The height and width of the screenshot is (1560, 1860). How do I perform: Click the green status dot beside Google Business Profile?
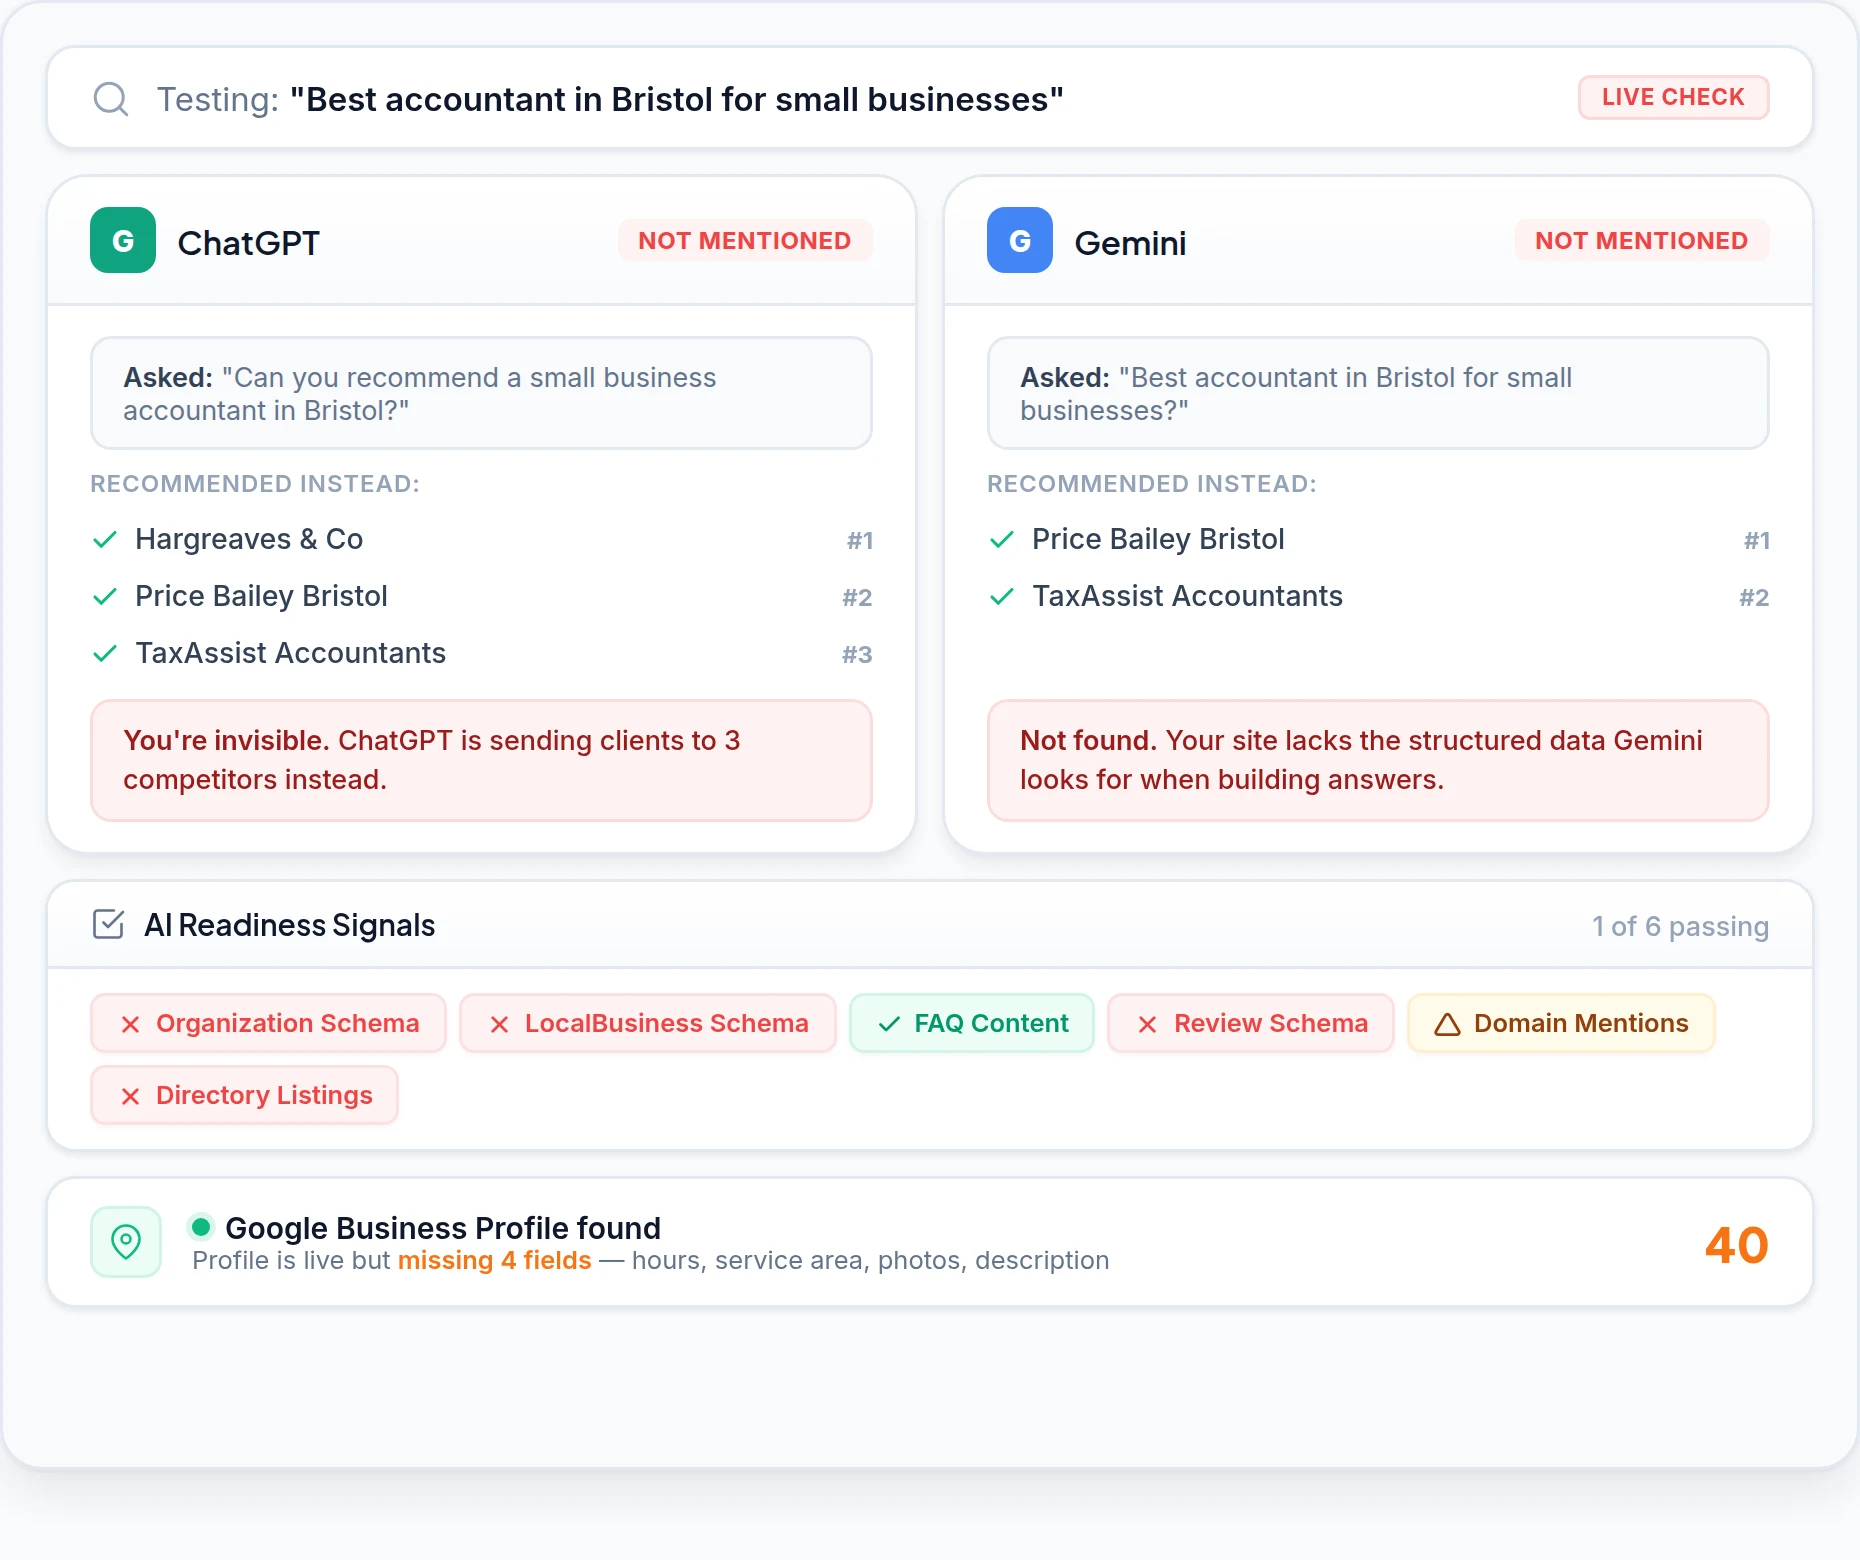(x=201, y=1226)
